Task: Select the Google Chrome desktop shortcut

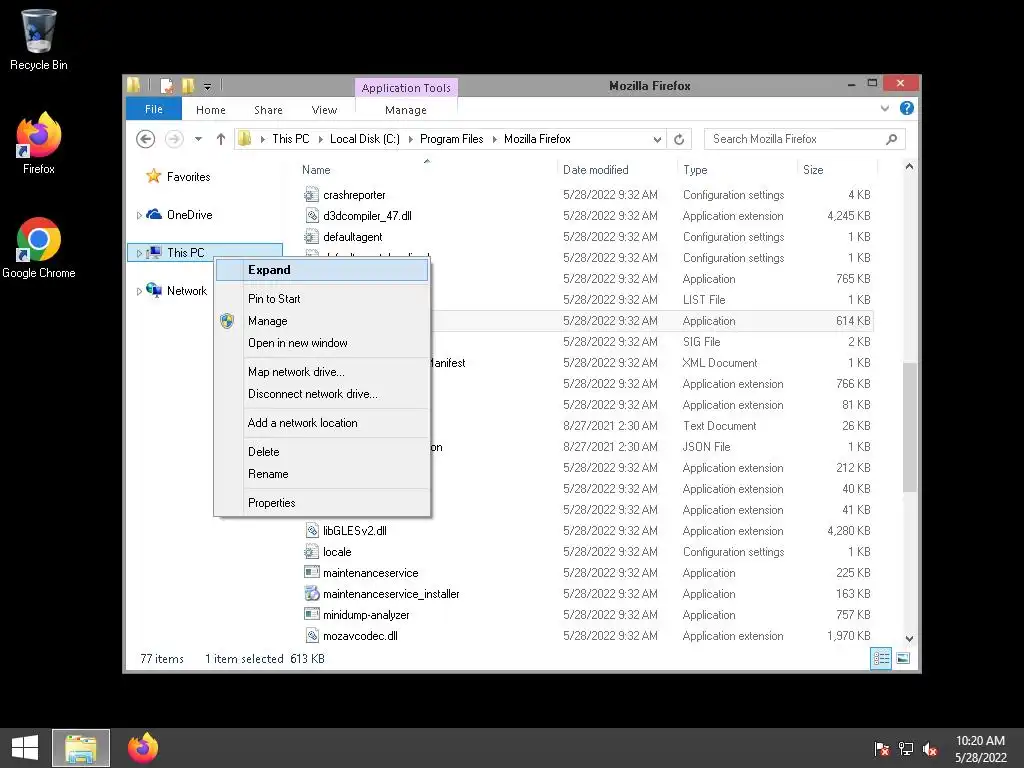Action: 39,248
